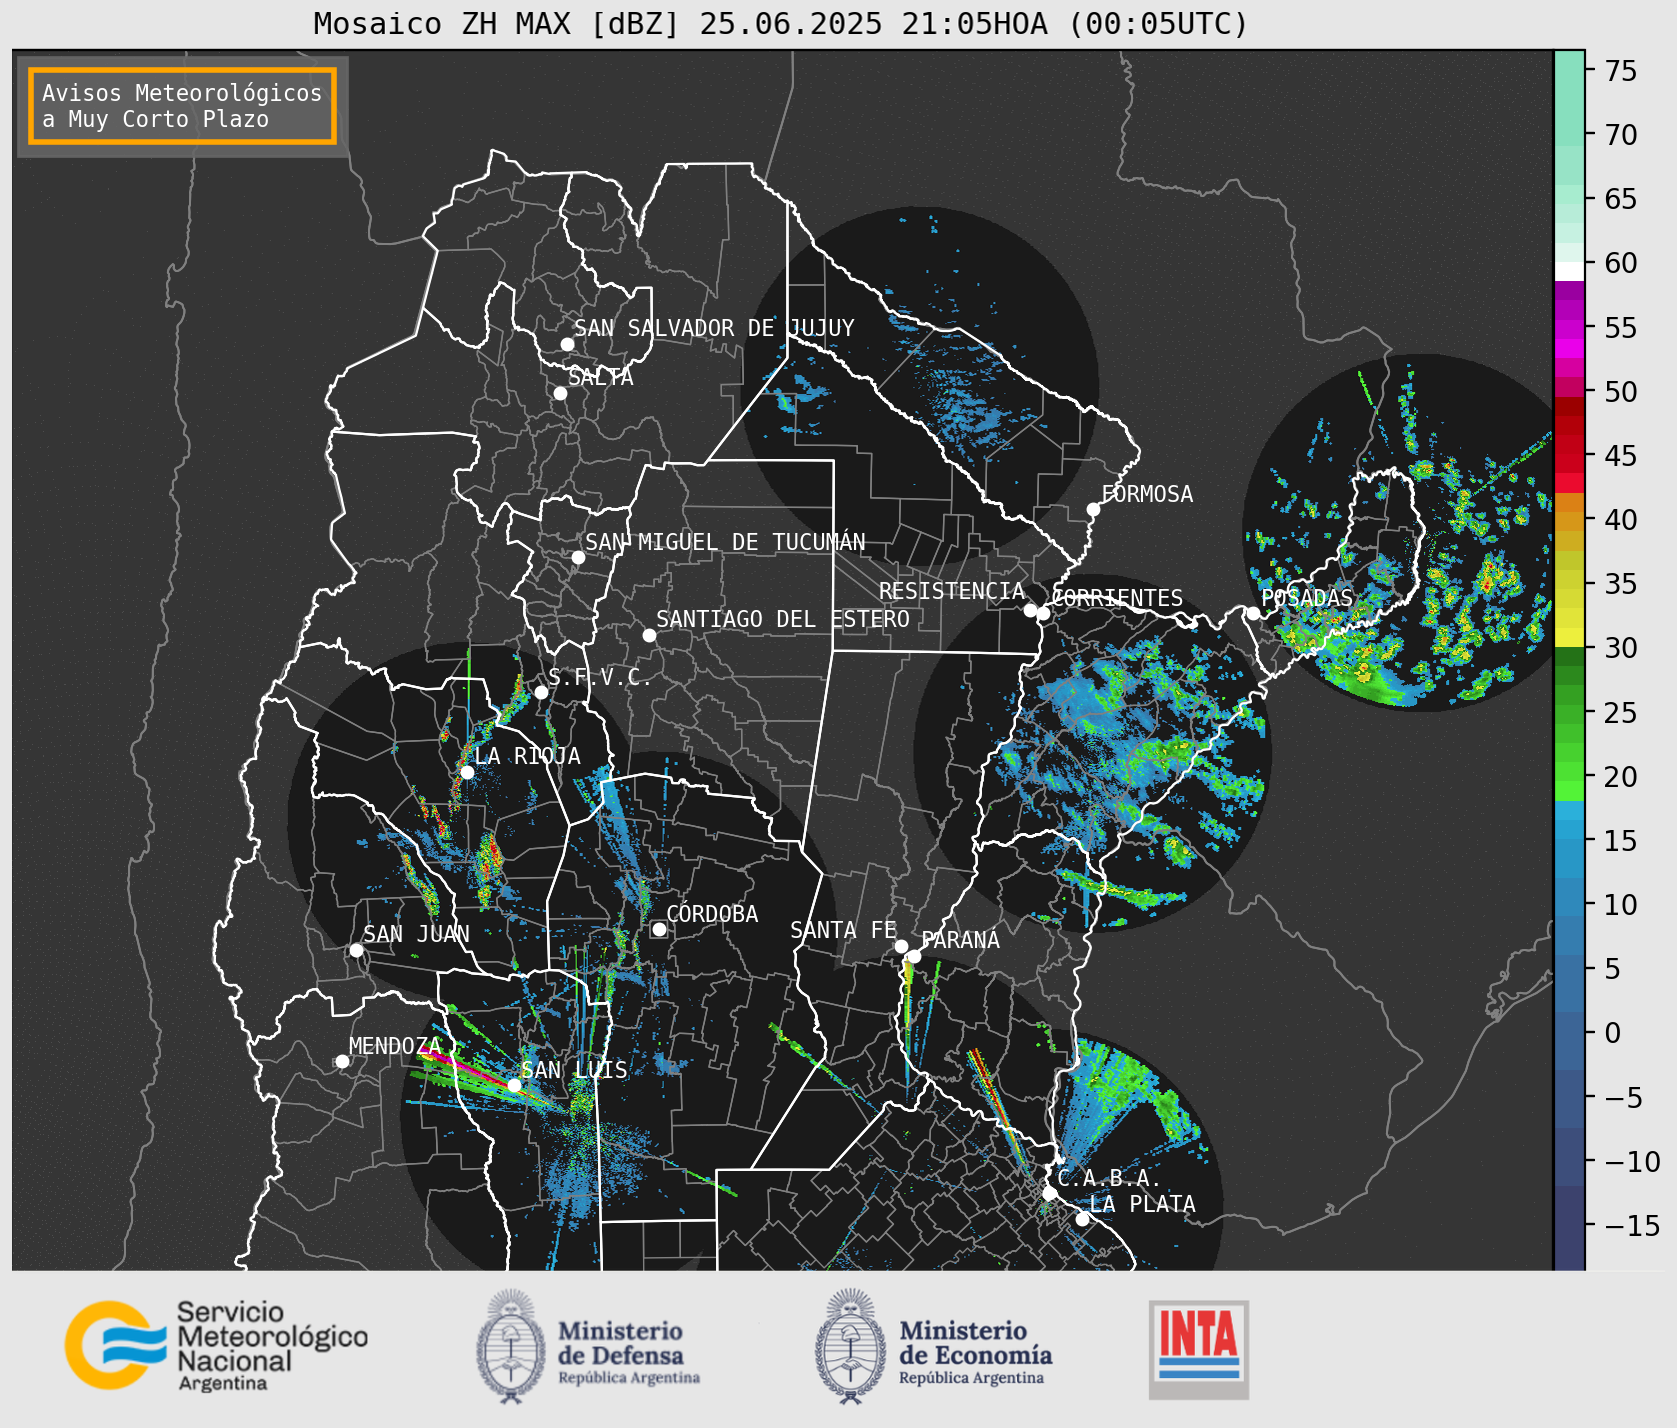
Task: Select the Mendoza city marker
Action: tap(342, 1061)
